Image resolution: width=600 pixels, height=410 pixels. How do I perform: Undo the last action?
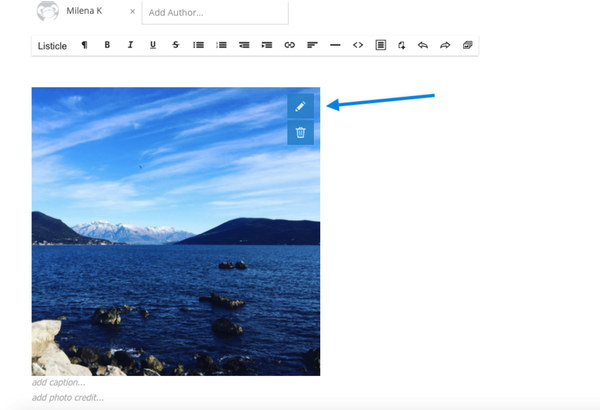(x=422, y=46)
